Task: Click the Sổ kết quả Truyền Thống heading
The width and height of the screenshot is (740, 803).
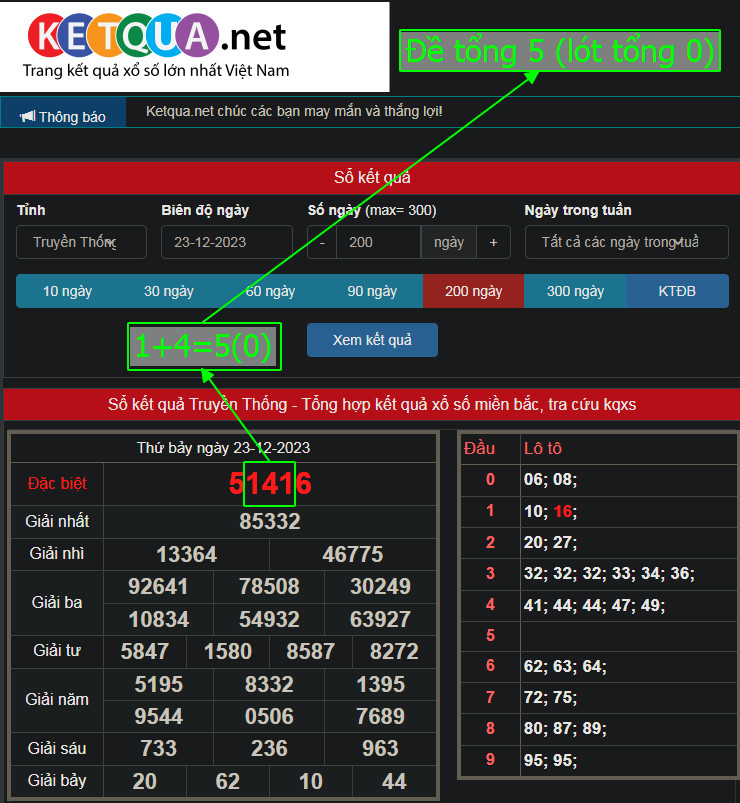Action: [372, 405]
